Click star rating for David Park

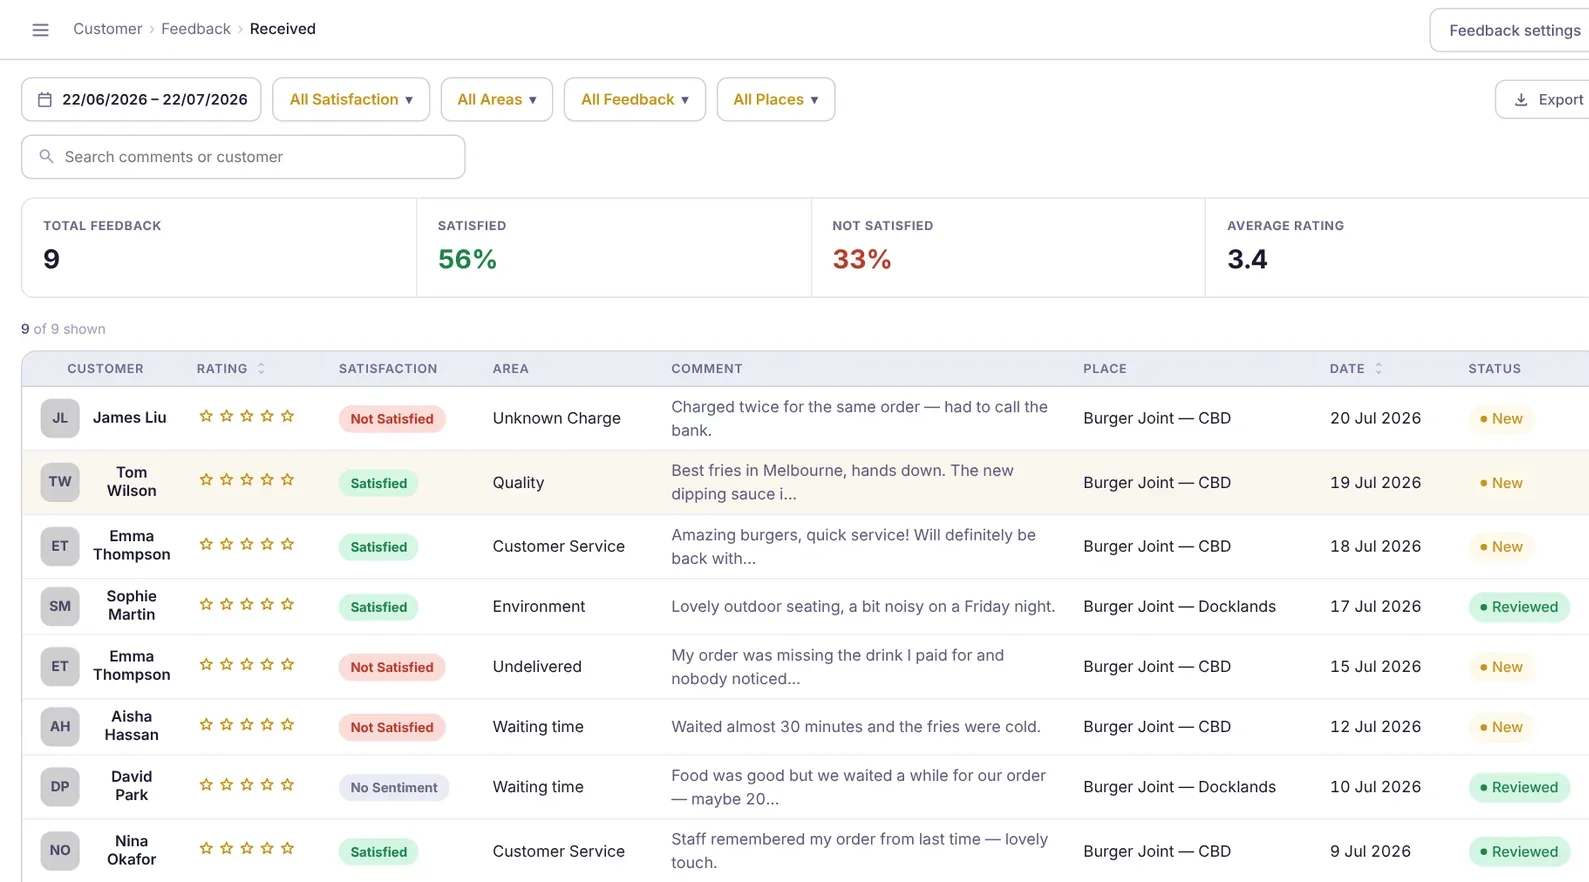pos(247,785)
